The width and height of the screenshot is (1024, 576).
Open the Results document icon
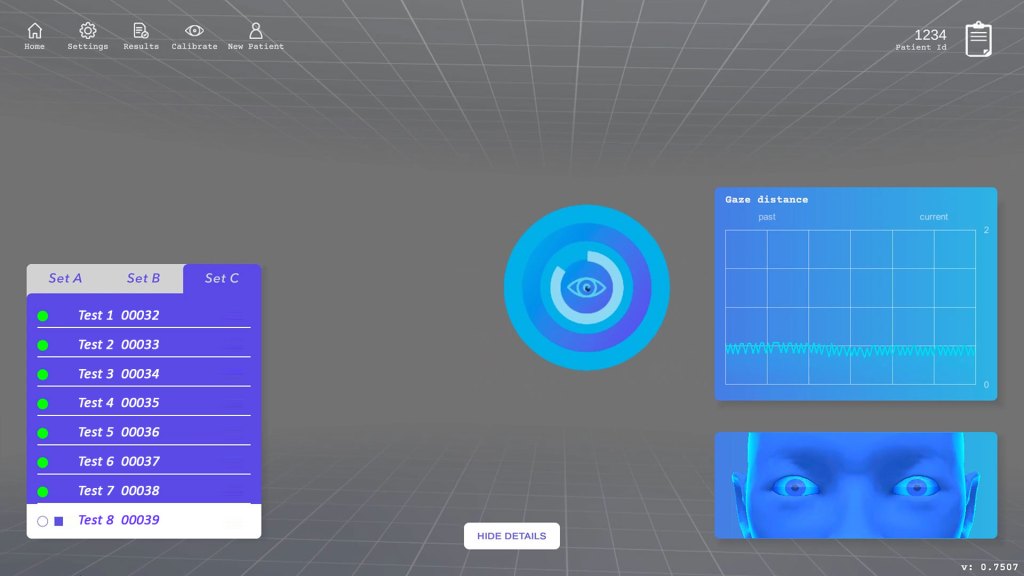click(141, 31)
